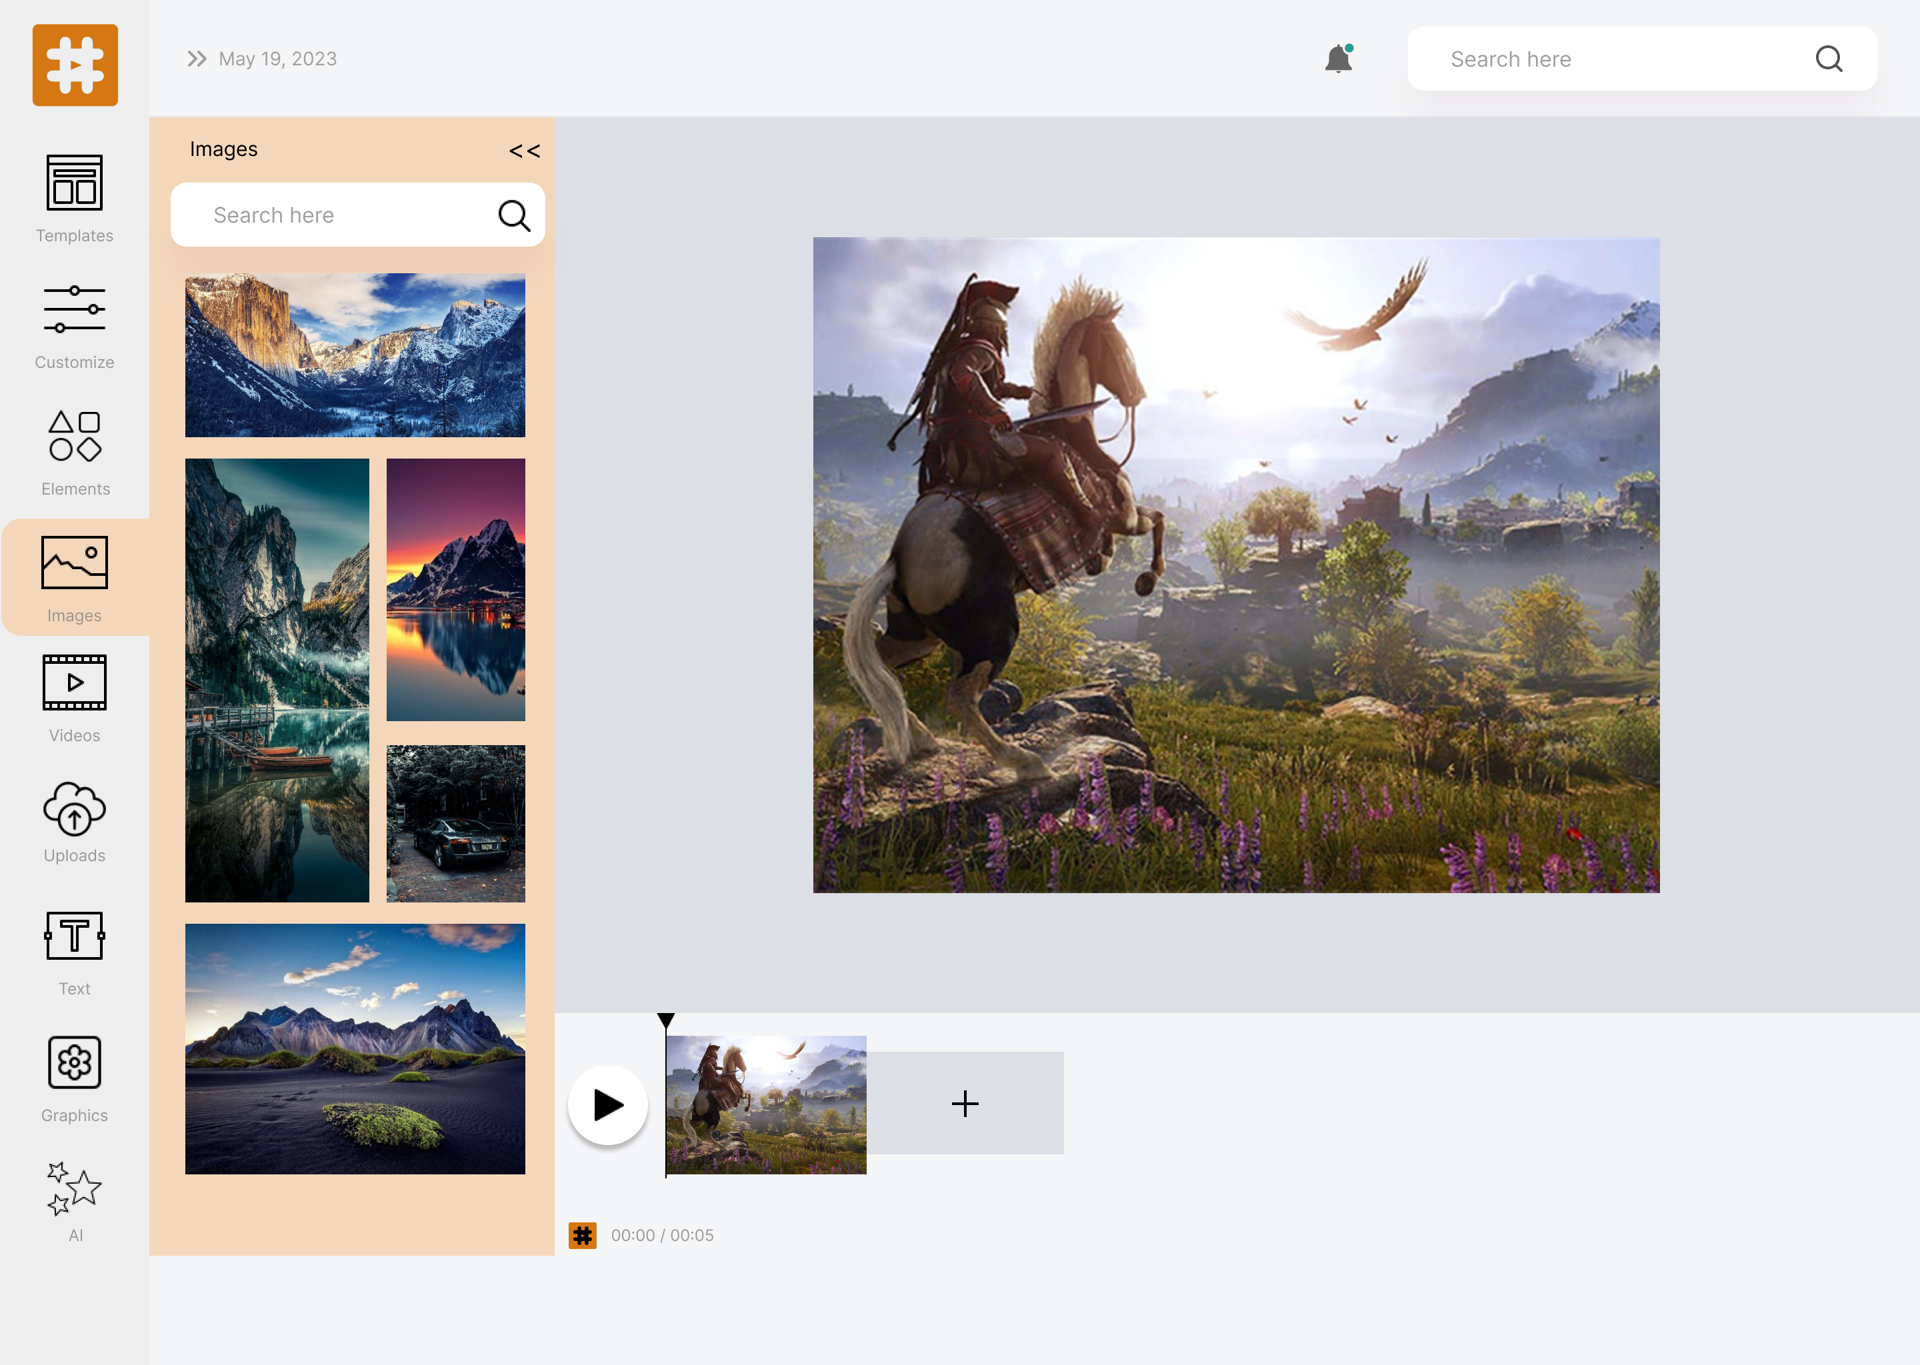Select the Images sidebar tab
Image resolution: width=1920 pixels, height=1365 pixels.
point(75,578)
